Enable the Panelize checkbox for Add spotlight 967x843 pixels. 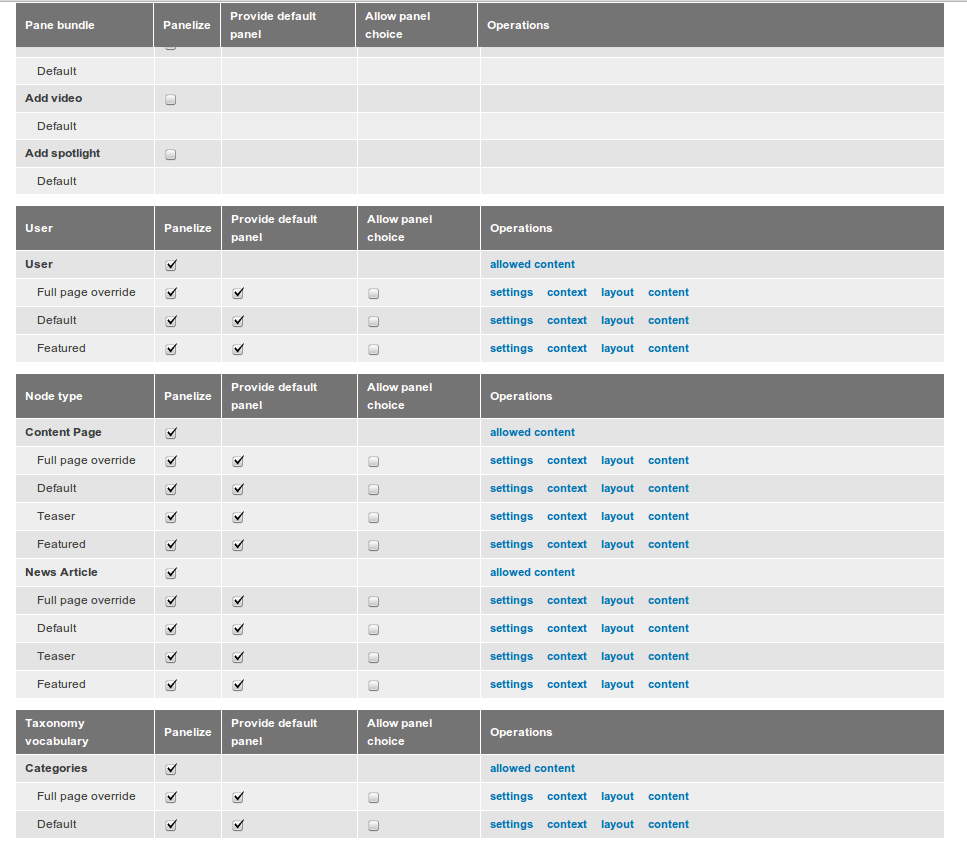(x=171, y=154)
